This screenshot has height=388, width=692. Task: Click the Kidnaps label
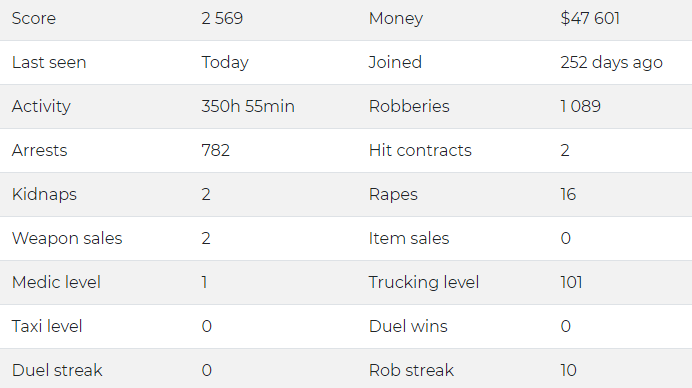[x=44, y=195]
